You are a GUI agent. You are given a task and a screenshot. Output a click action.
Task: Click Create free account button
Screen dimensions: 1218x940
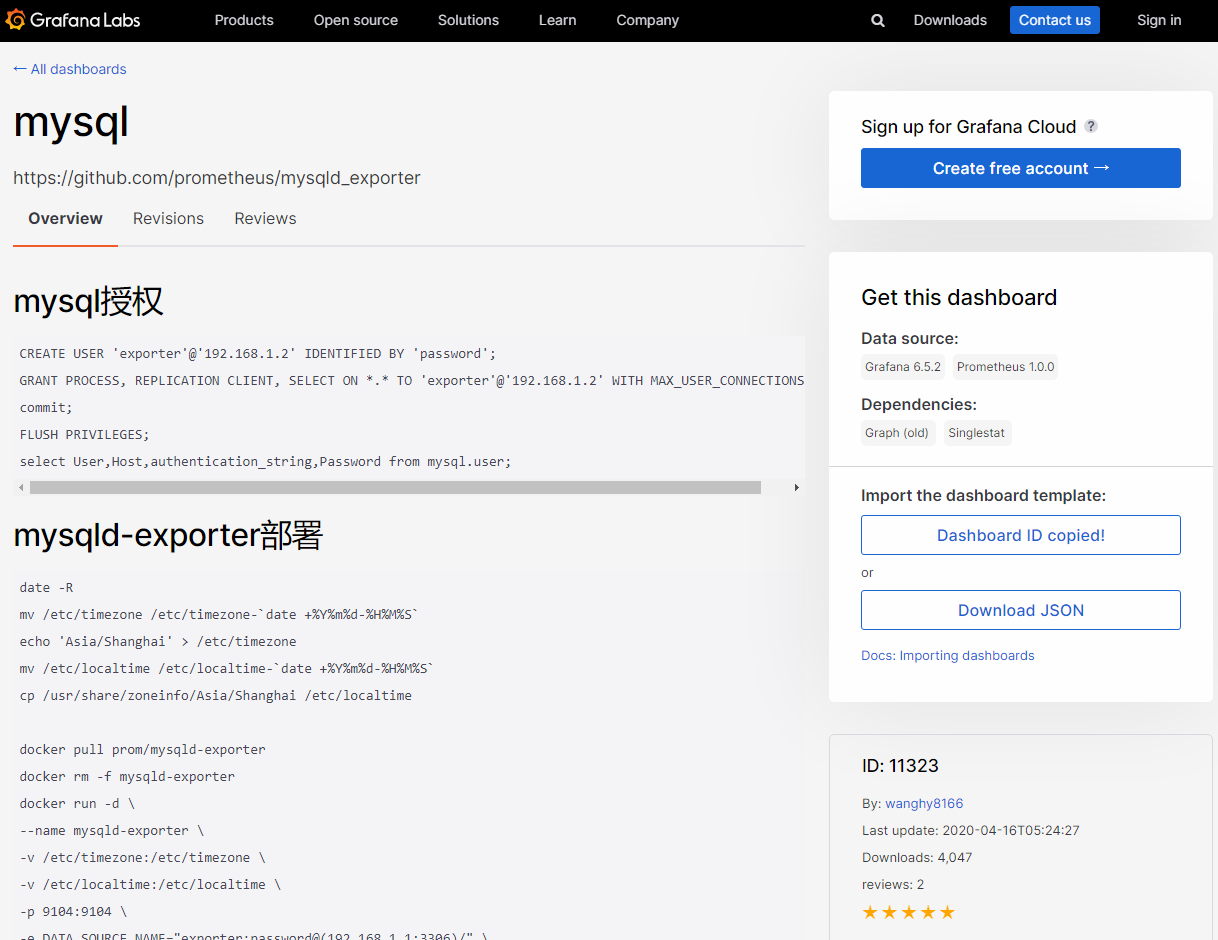[1021, 168]
